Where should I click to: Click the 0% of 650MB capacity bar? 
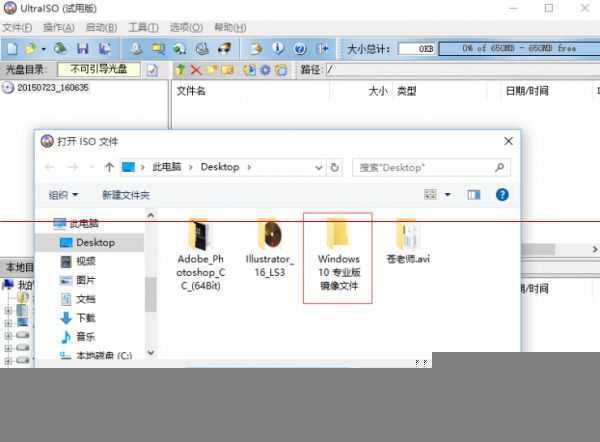[519, 49]
